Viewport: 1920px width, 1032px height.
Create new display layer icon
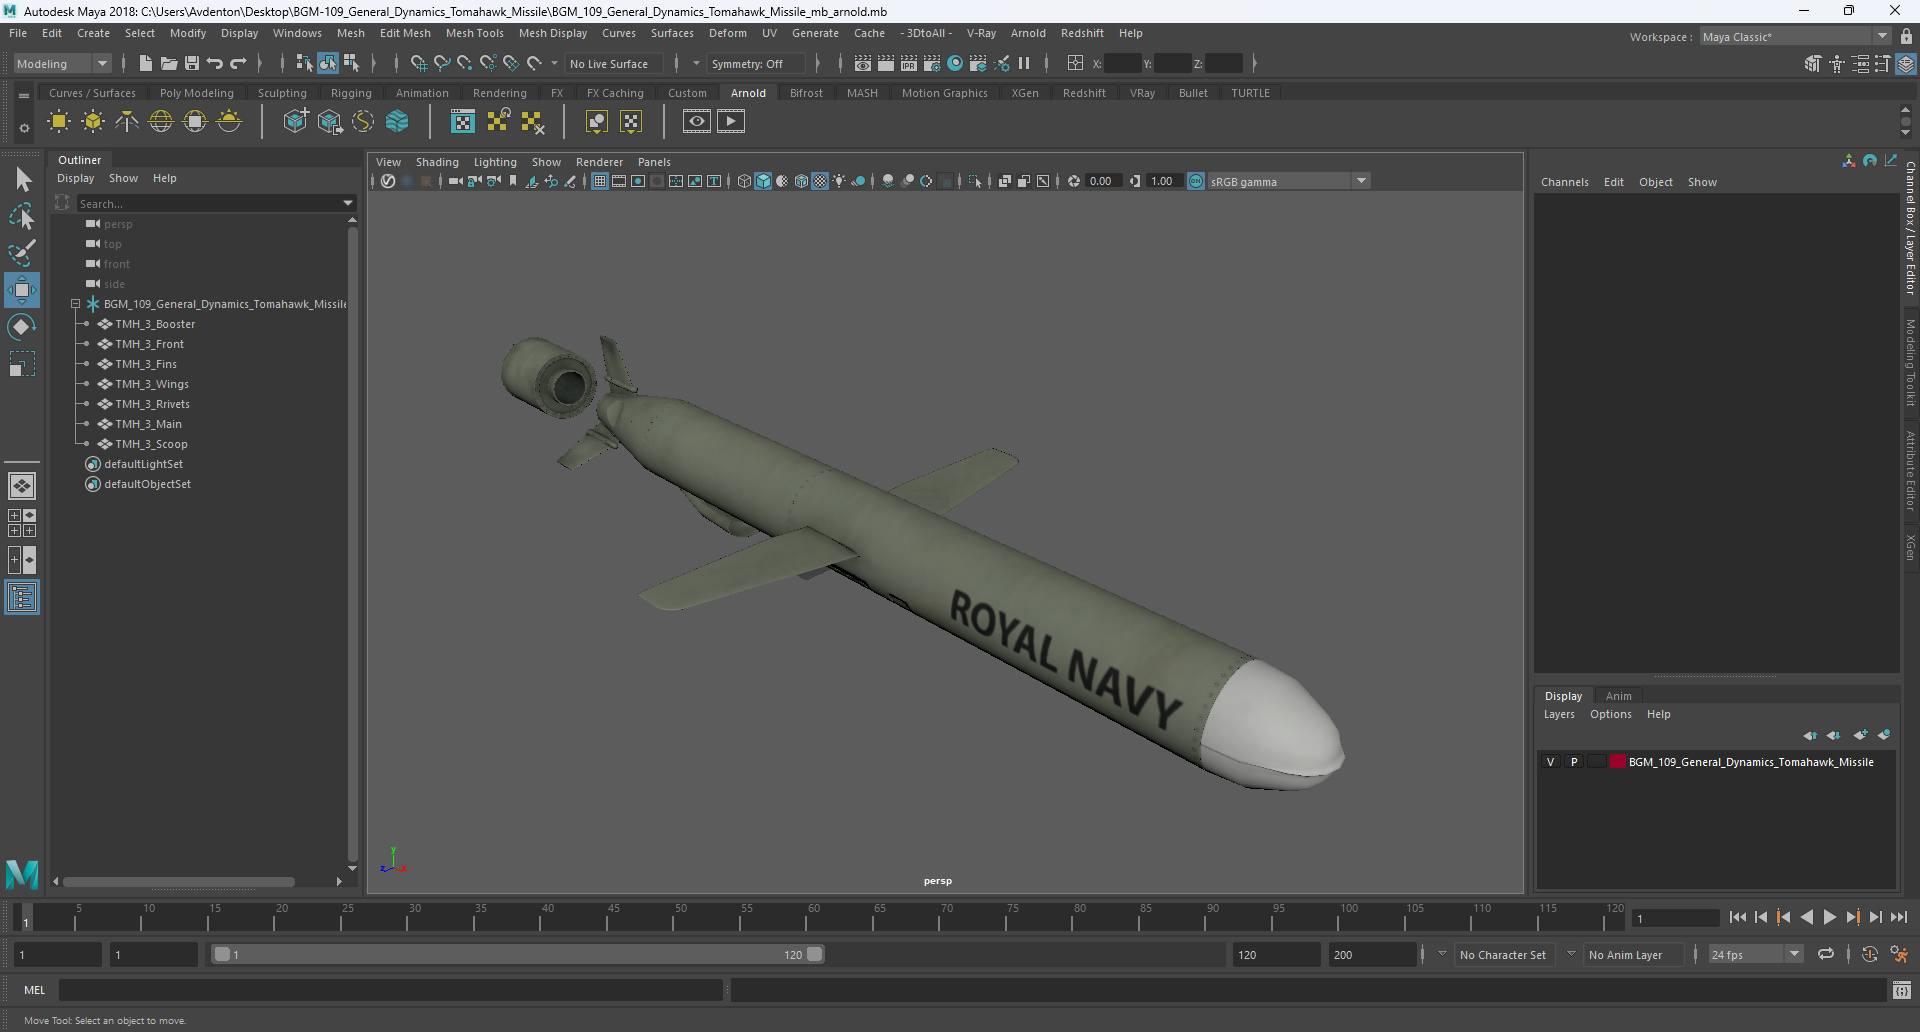[x=1860, y=735]
